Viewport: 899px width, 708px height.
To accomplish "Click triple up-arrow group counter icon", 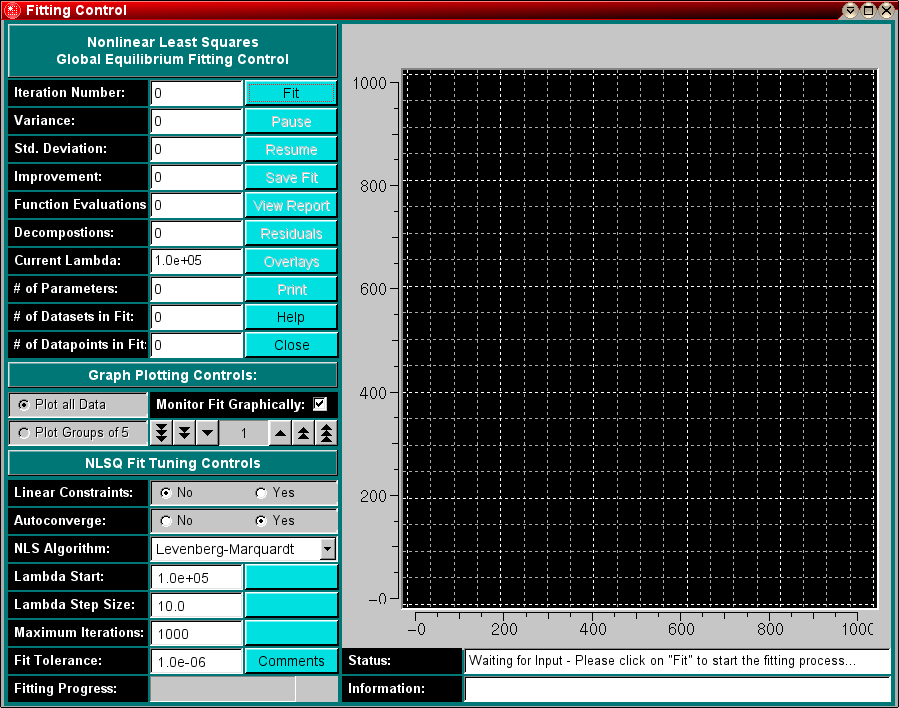I will point(326,433).
